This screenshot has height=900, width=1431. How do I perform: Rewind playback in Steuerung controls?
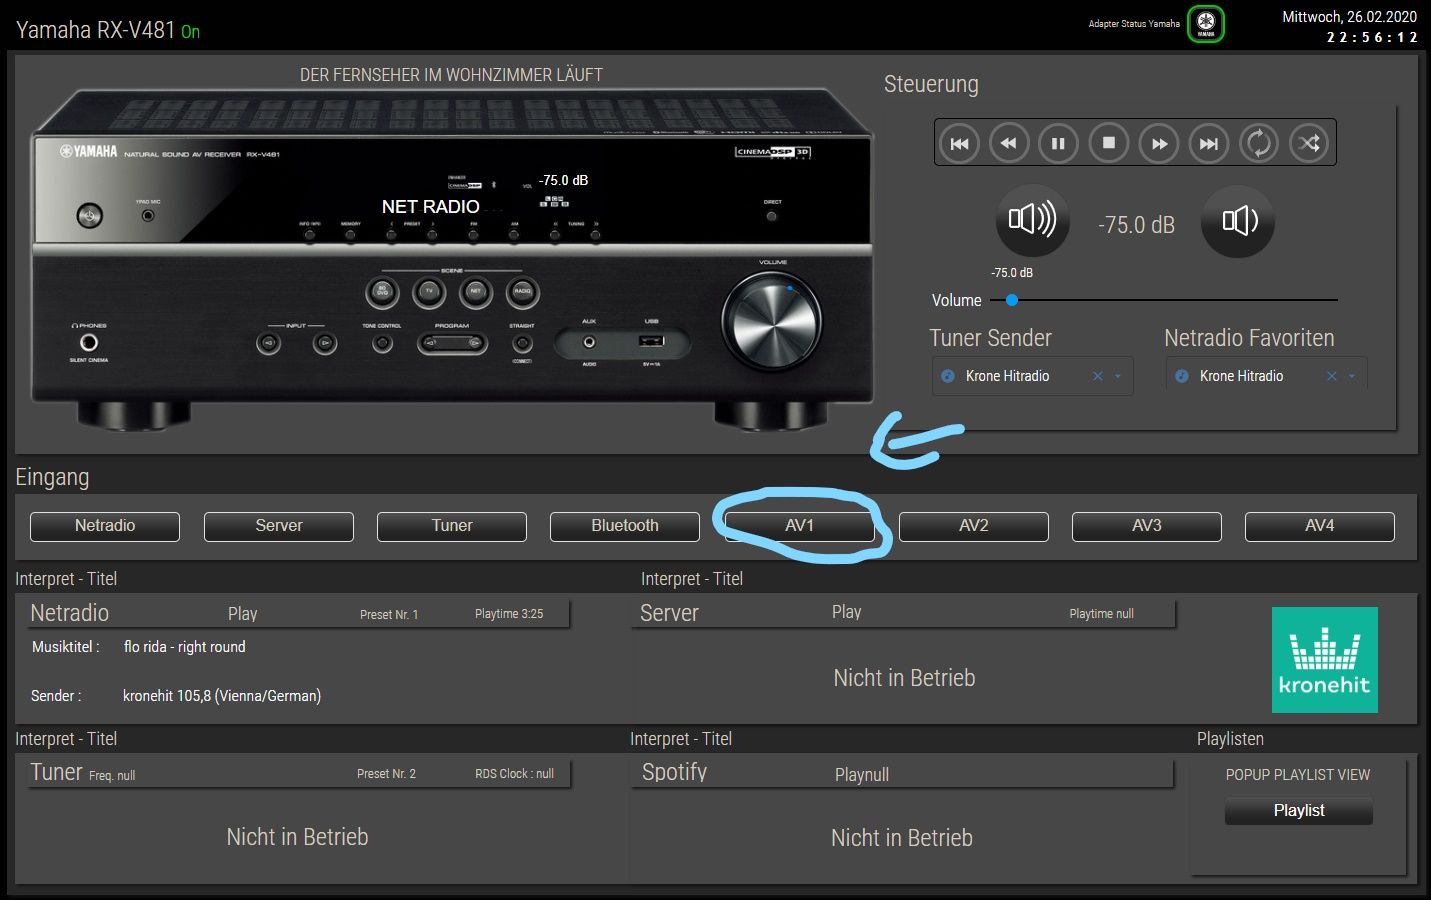(x=1009, y=143)
